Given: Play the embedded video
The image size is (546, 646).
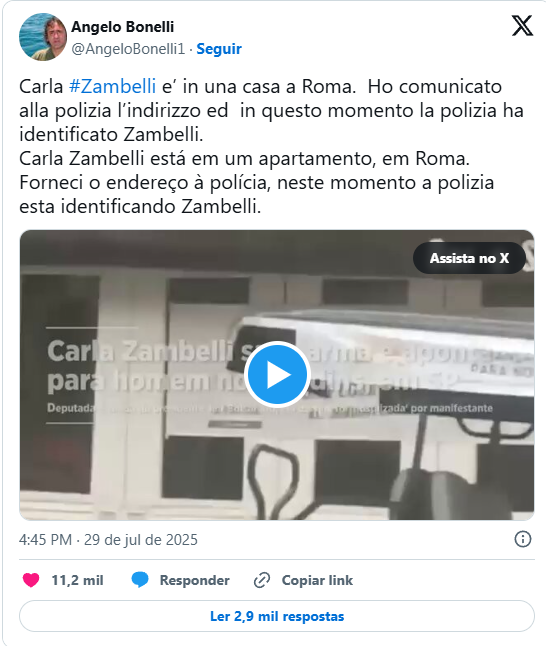Looking at the screenshot, I should coord(277,374).
